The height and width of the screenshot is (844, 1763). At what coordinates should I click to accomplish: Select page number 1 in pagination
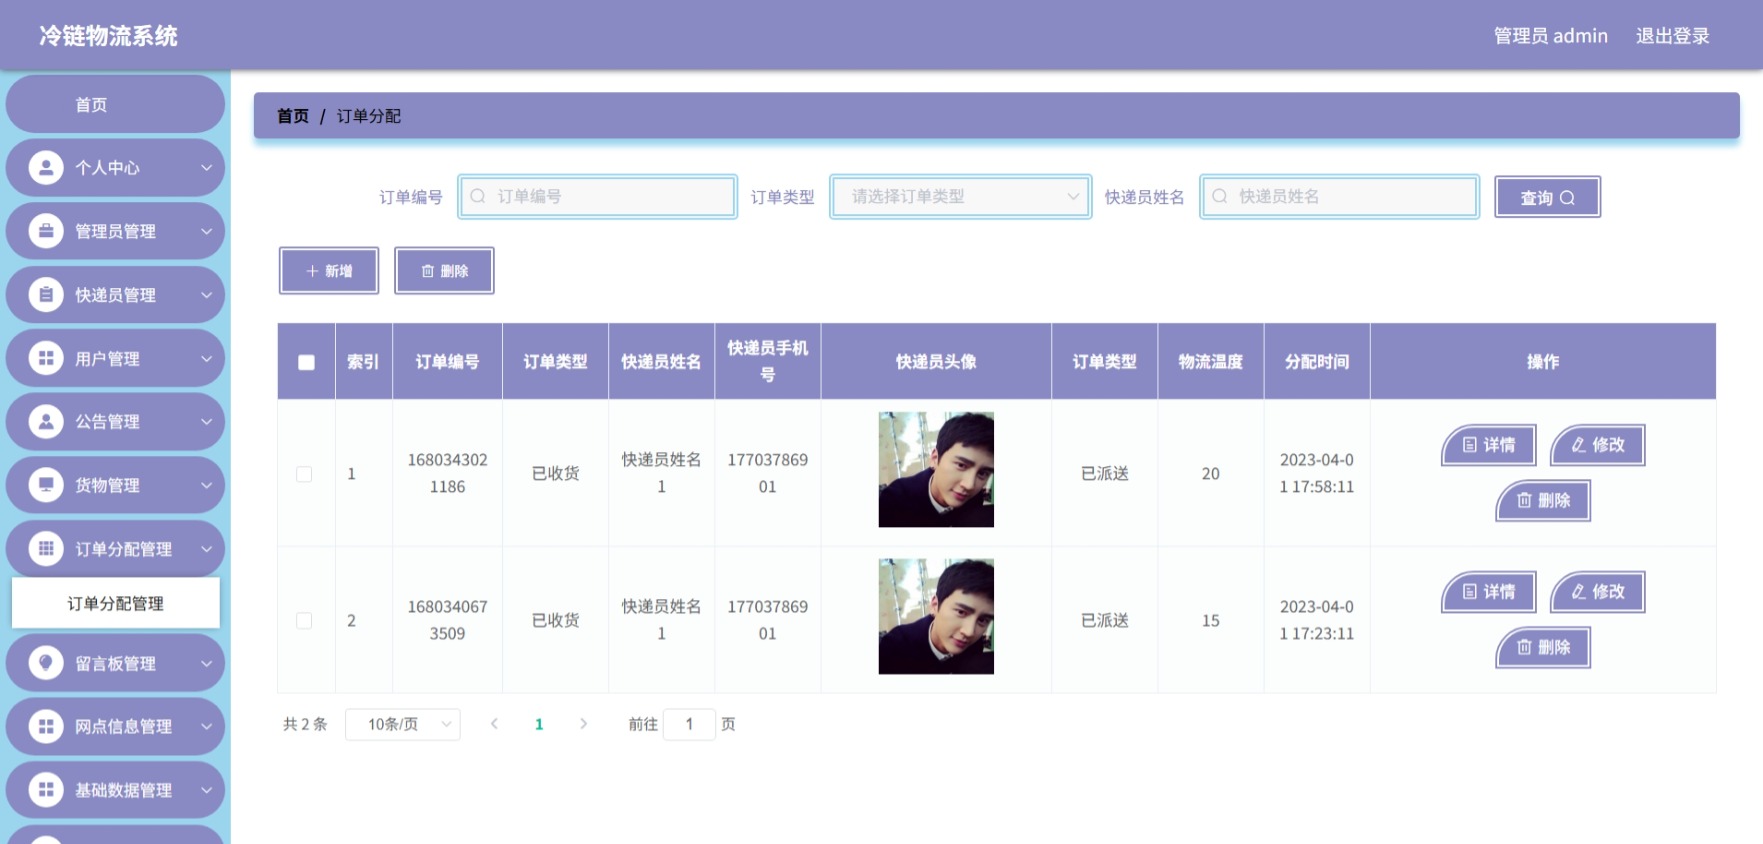point(539,724)
